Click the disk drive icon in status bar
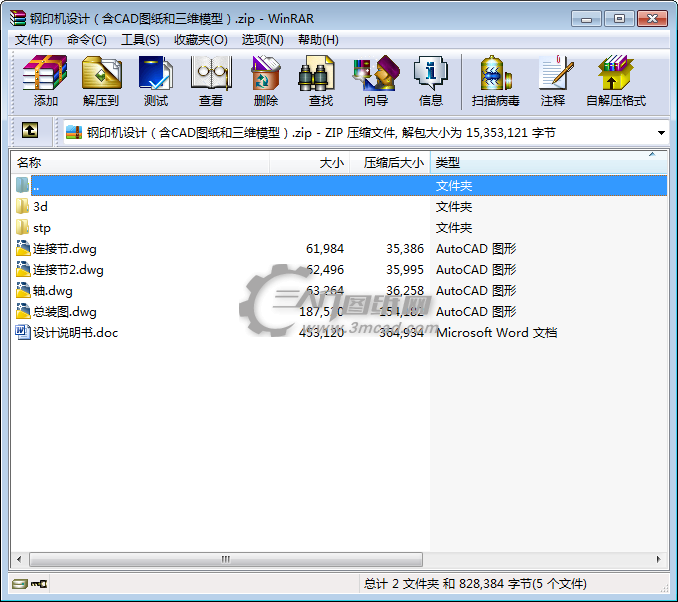This screenshot has width=678, height=602. [19, 584]
